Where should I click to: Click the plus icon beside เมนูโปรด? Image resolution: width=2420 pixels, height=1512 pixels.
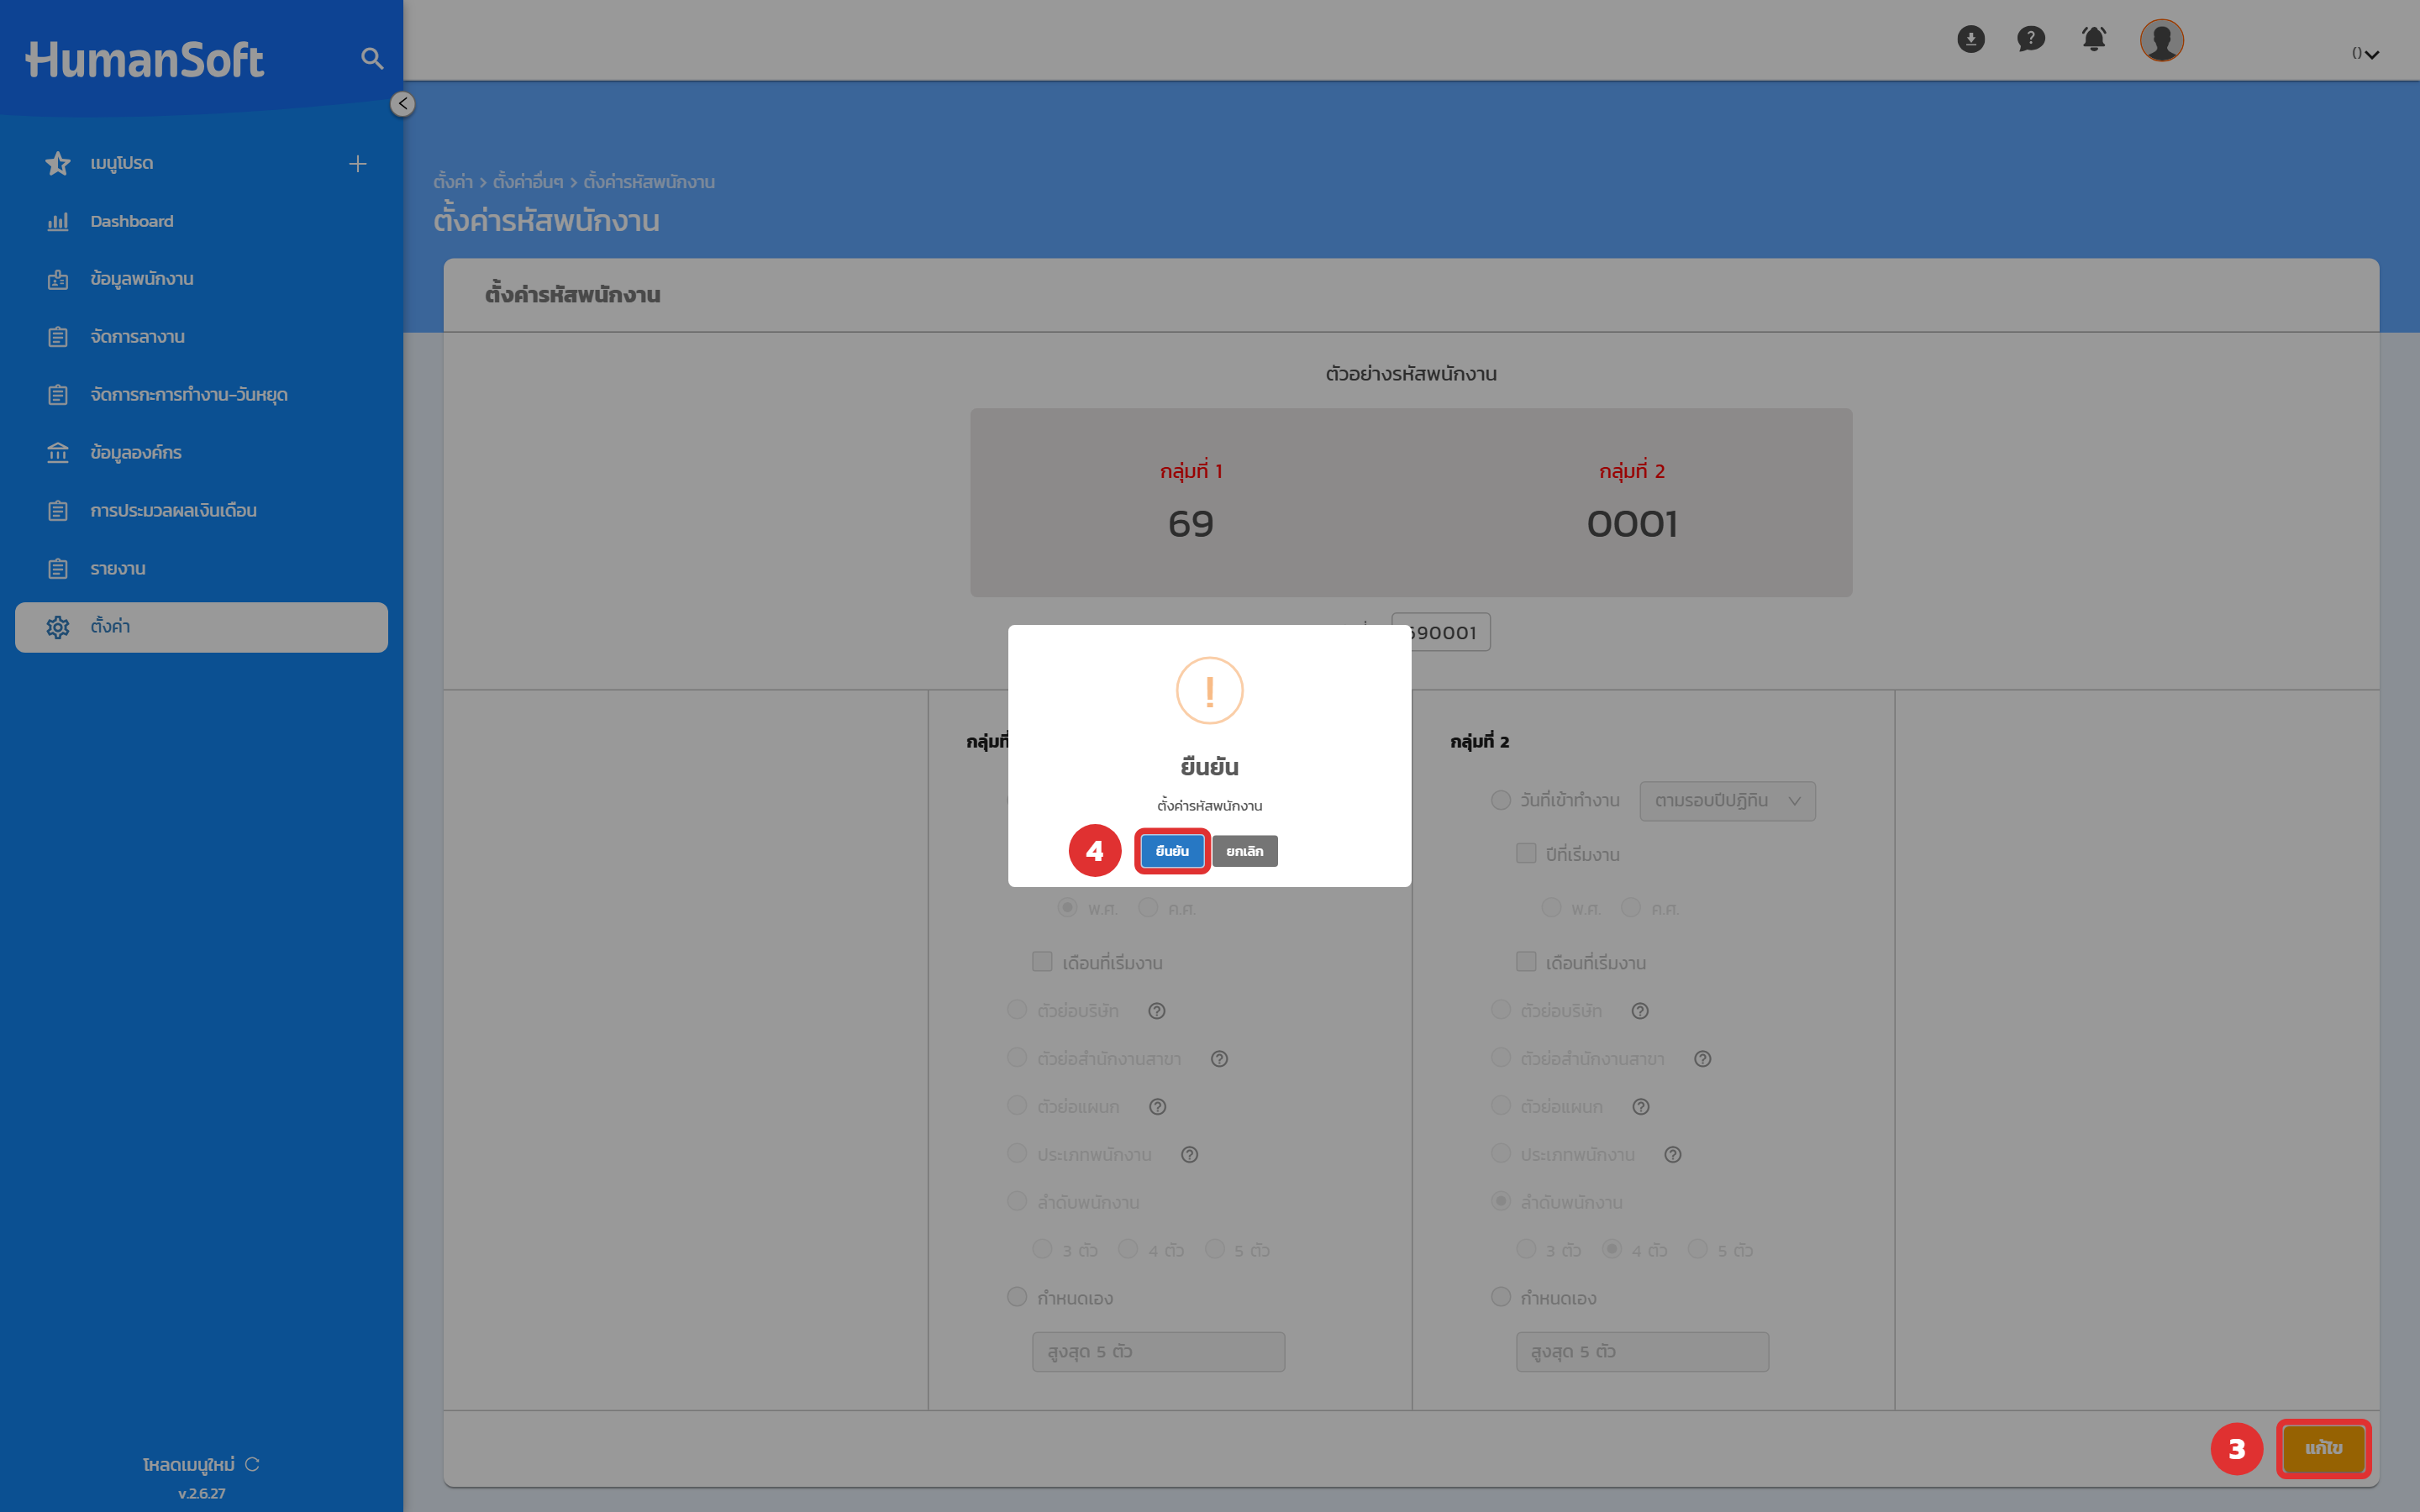tap(358, 164)
